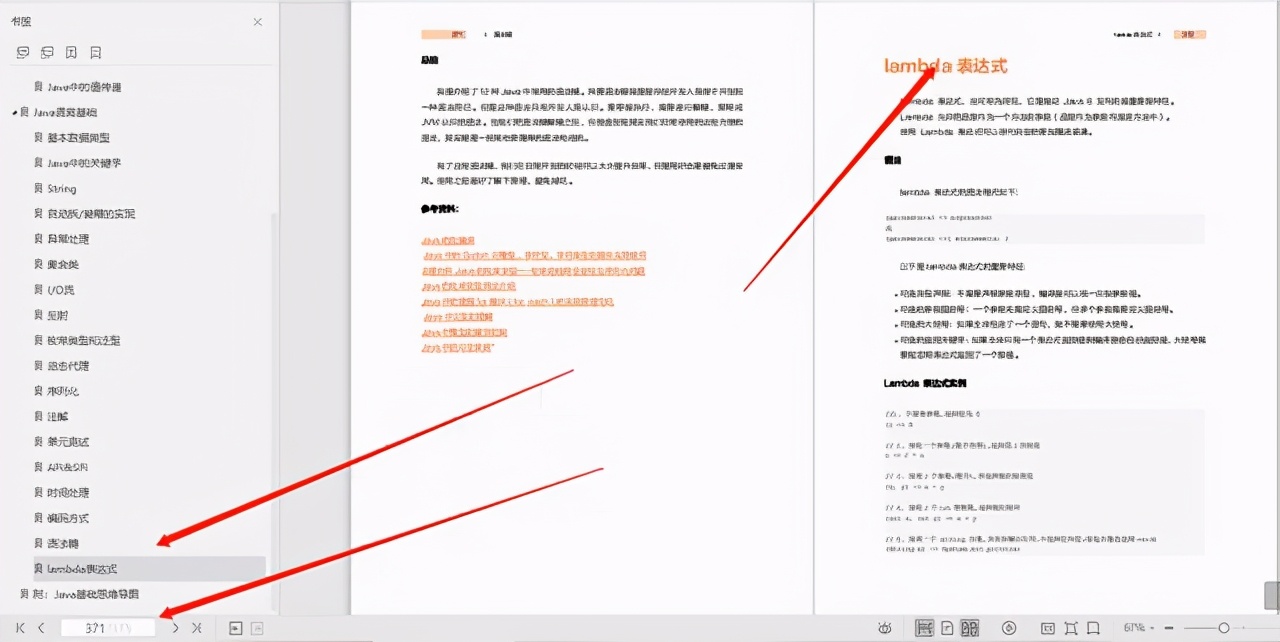
Task: Click the zoom slider handle
Action: click(1223, 628)
